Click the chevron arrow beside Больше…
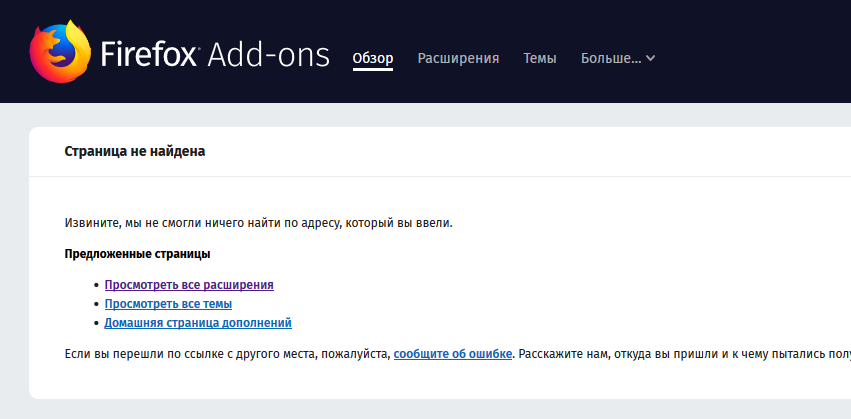Image resolution: width=851 pixels, height=419 pixels. [651, 58]
